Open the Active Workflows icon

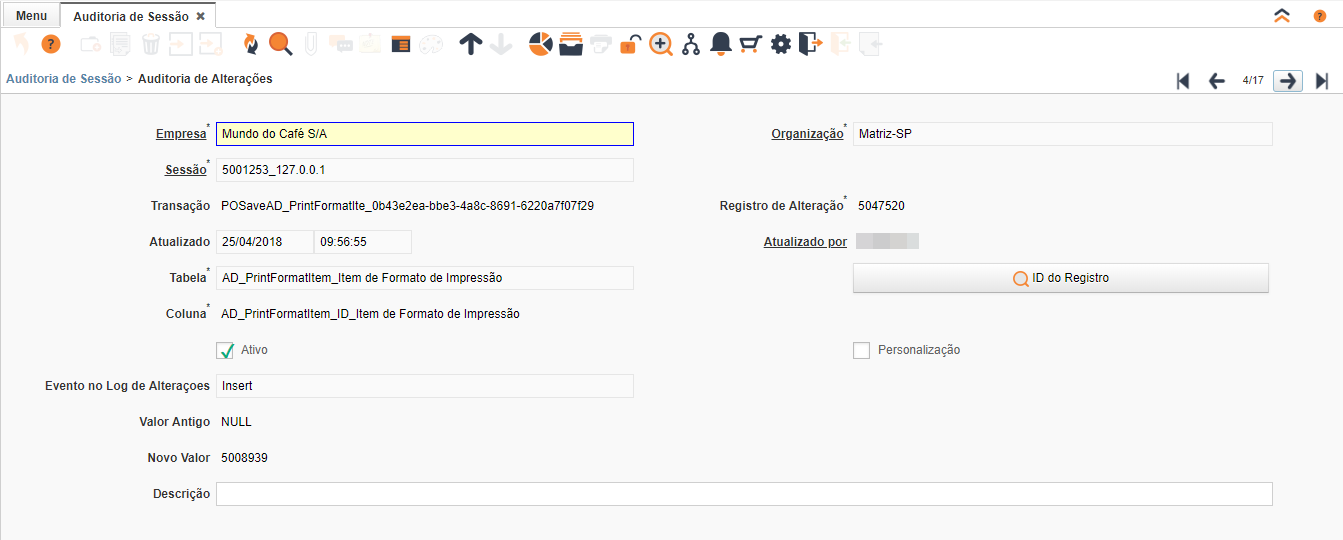pos(691,44)
